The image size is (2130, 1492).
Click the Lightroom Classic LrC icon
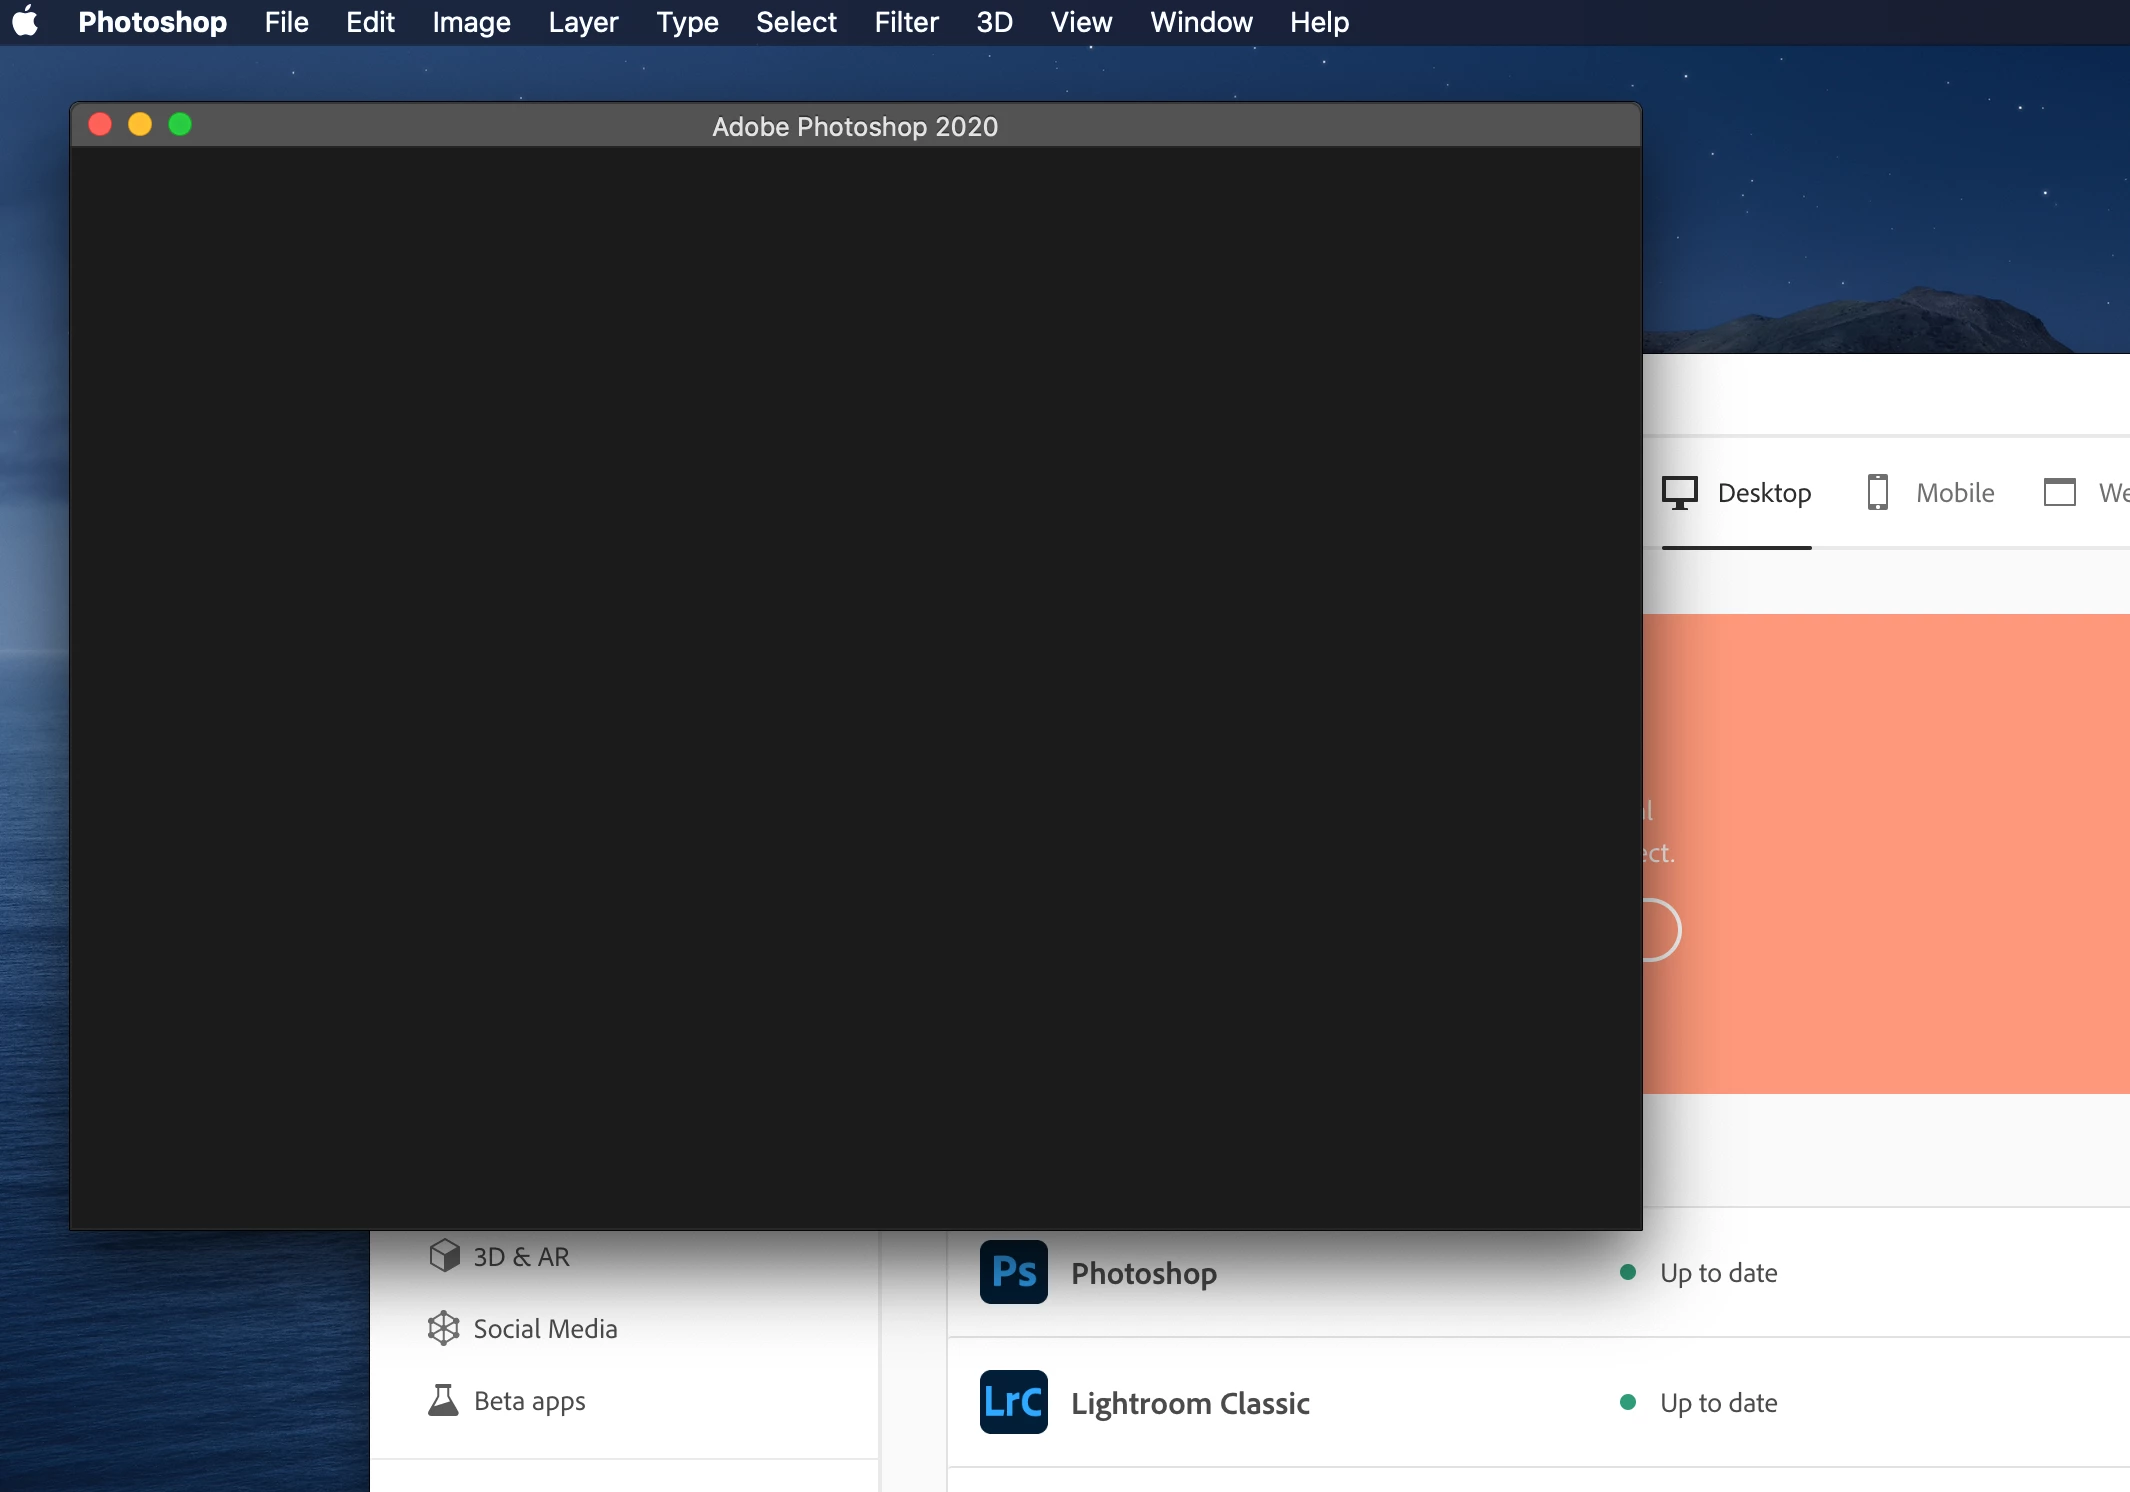tap(1013, 1402)
